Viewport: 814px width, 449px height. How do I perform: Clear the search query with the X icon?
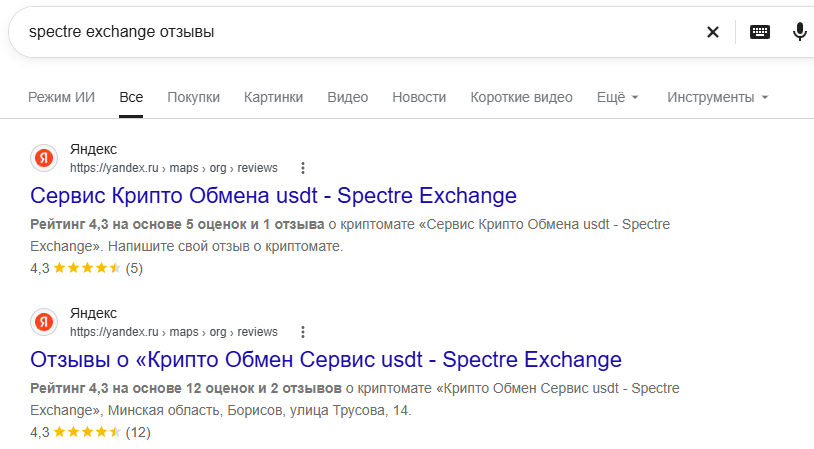coord(713,32)
